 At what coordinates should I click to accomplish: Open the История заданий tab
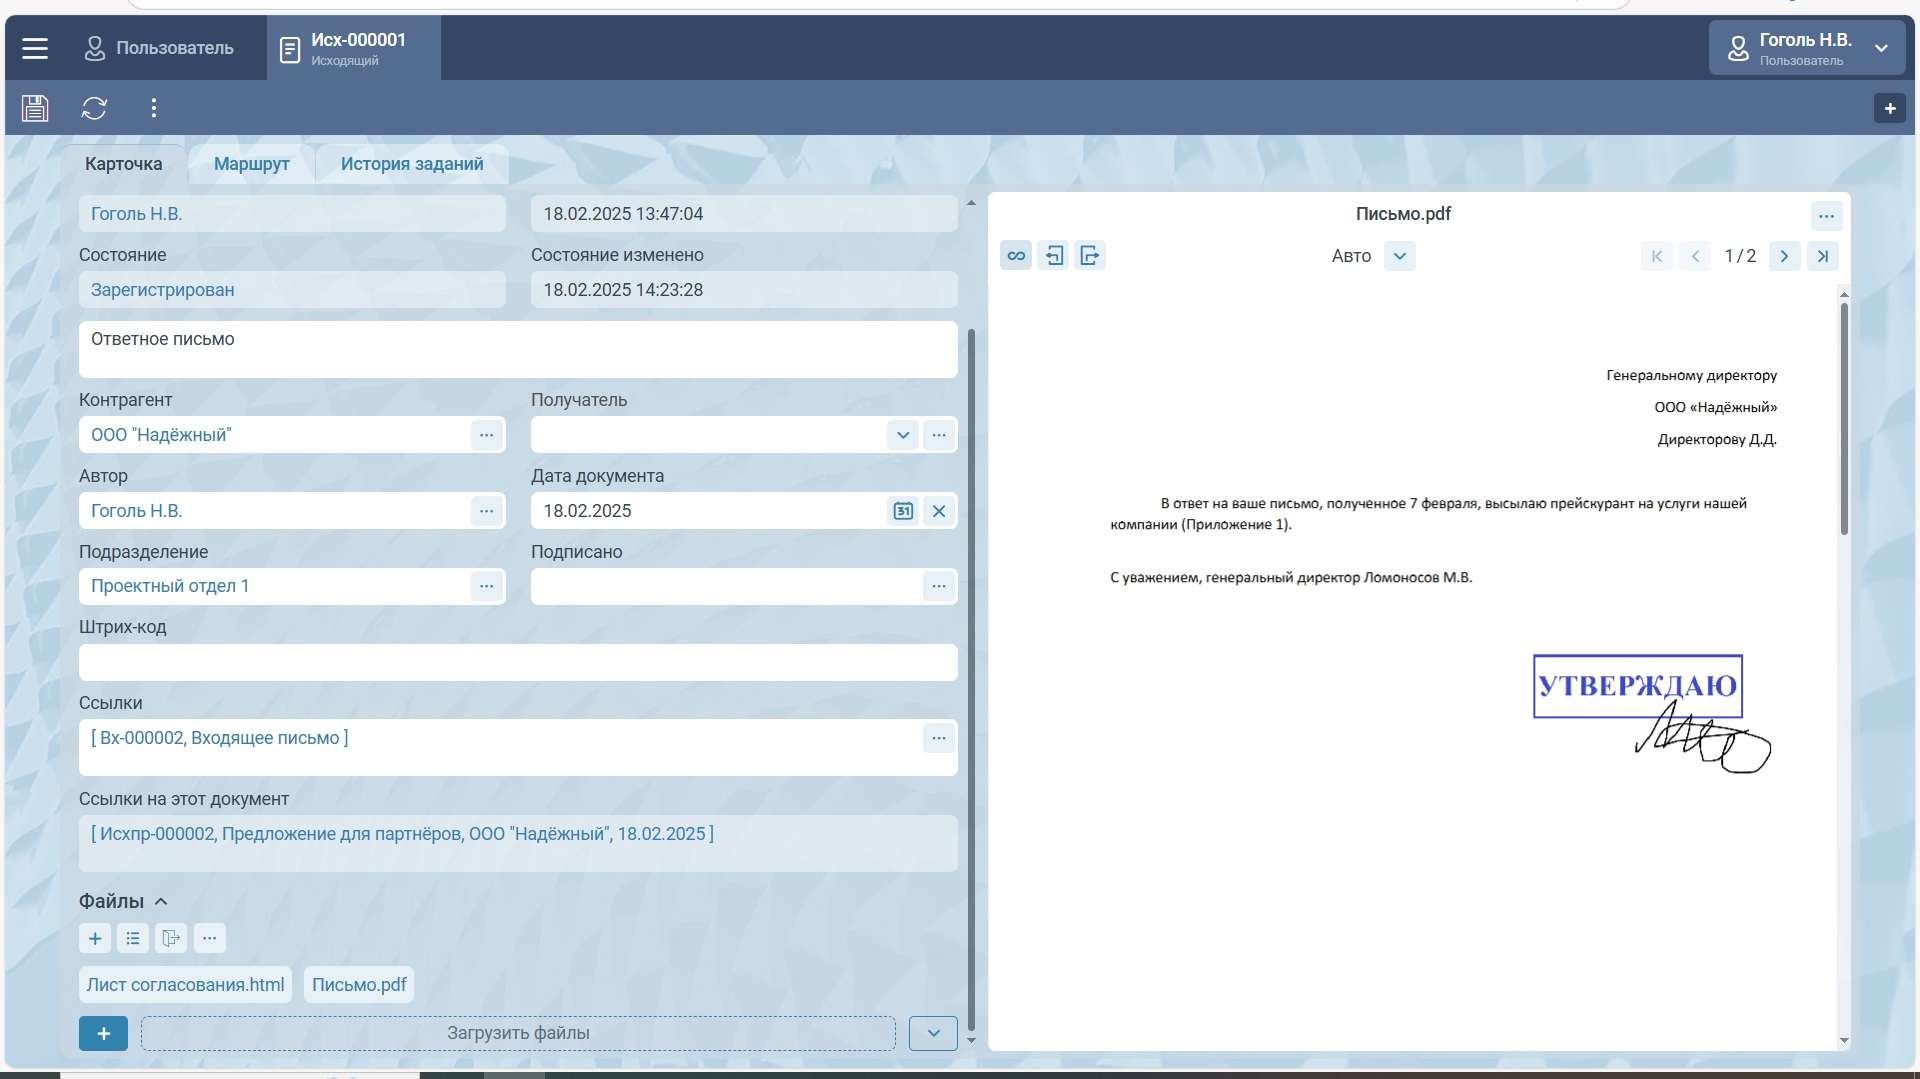411,164
